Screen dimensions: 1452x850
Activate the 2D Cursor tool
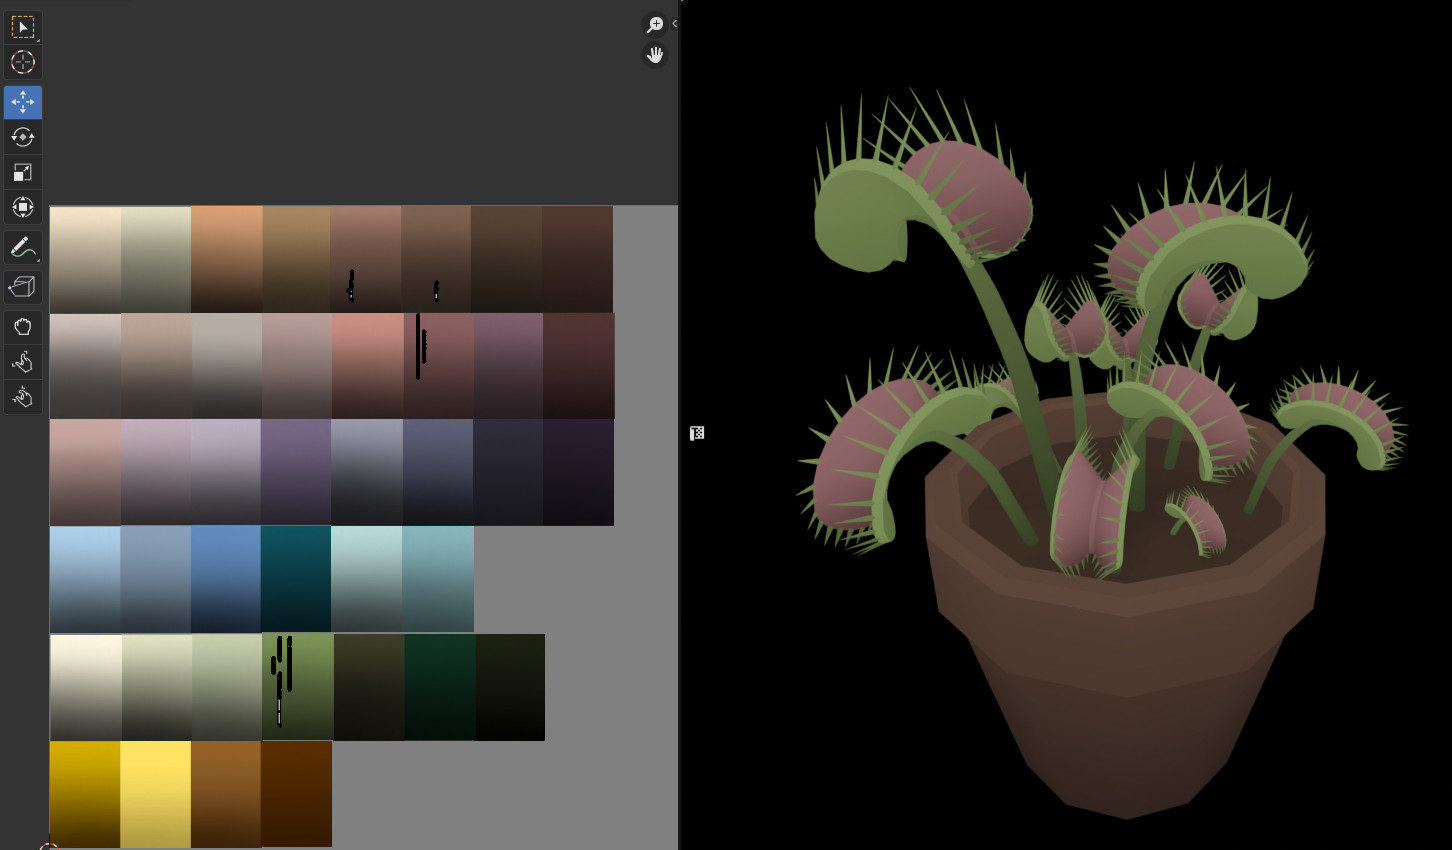click(x=22, y=62)
